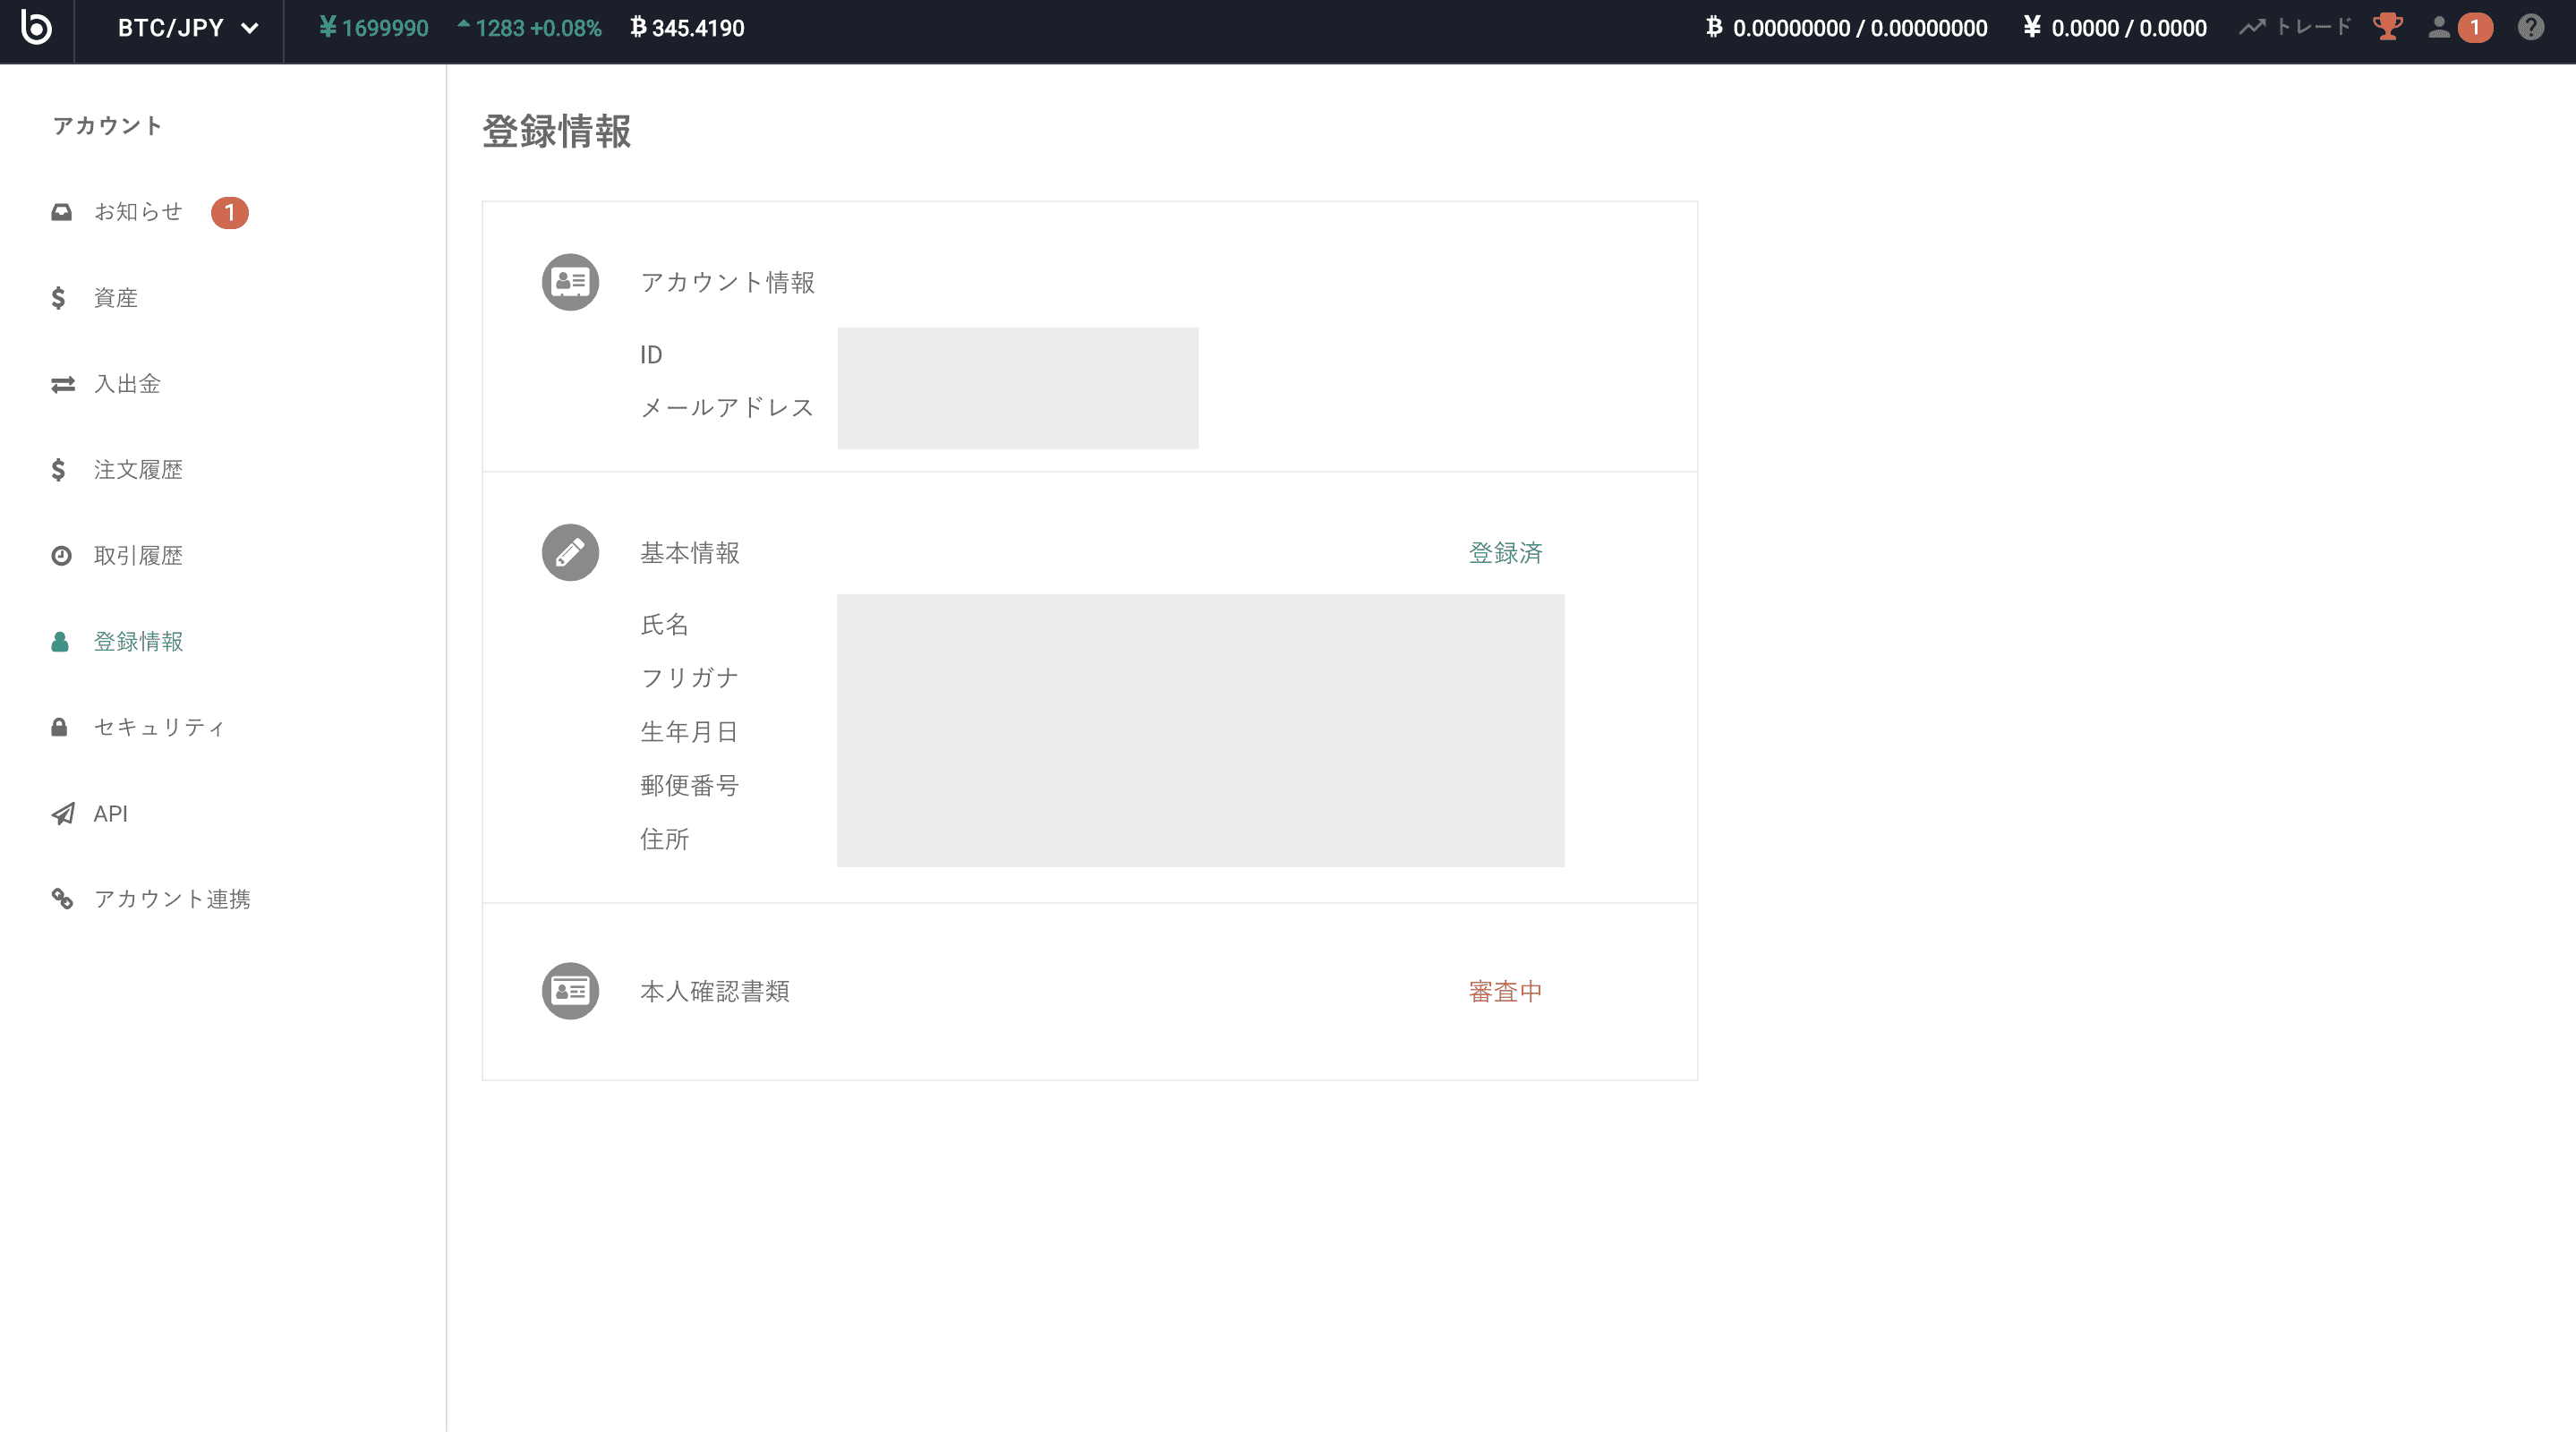Open アカウント連携 account linking page
The height and width of the screenshot is (1432, 2576).
pos(172,899)
